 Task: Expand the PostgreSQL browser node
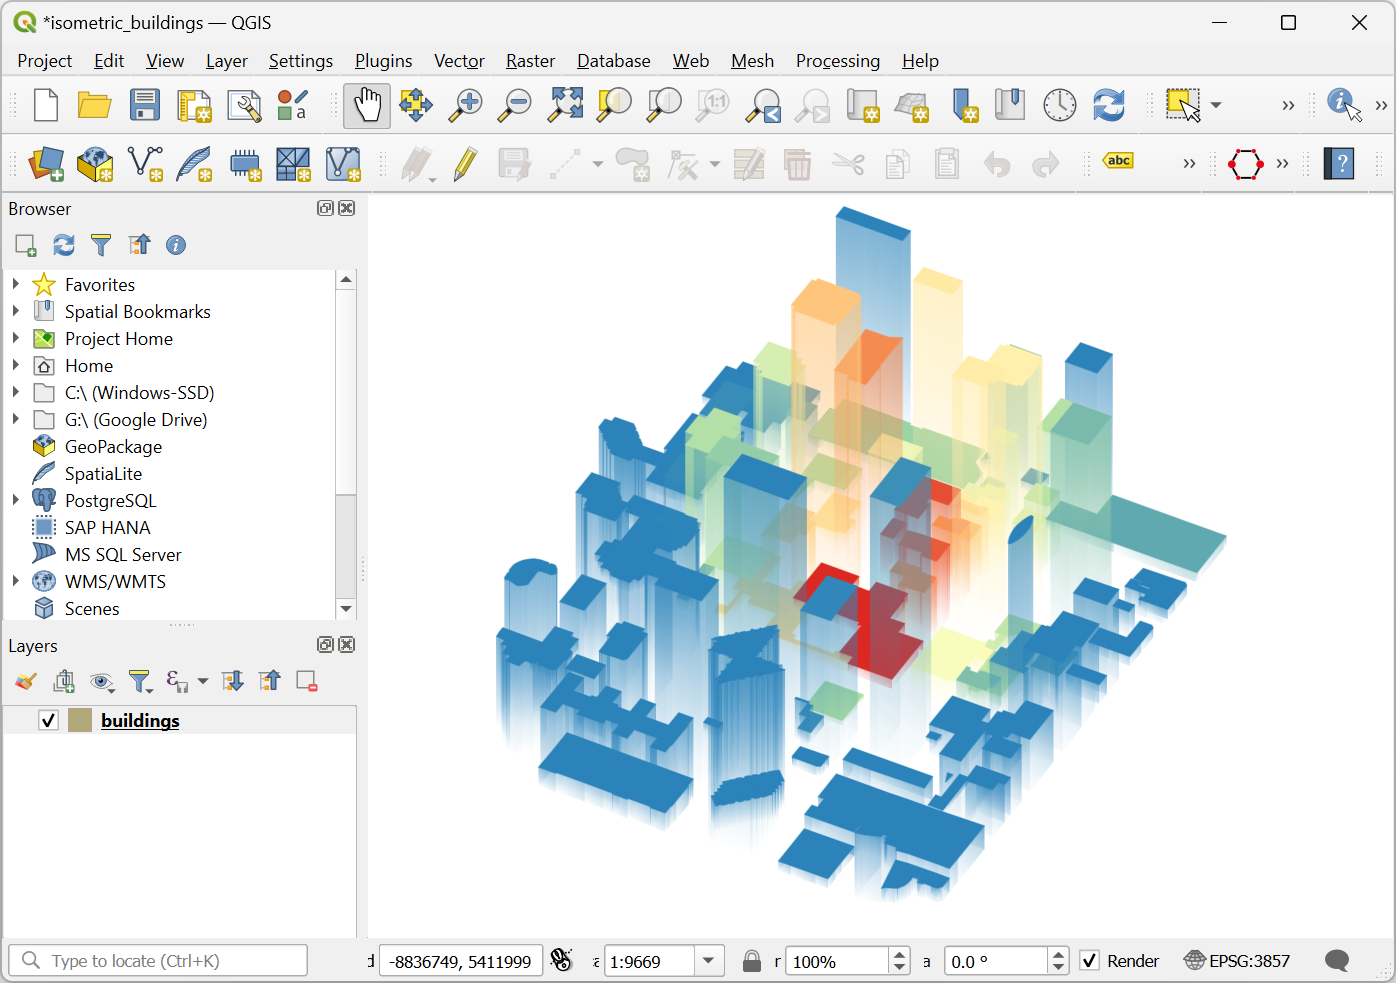[x=16, y=501]
